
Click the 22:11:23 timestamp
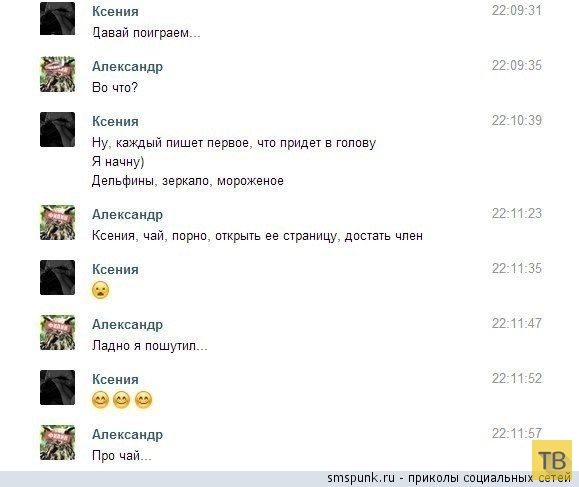tap(517, 213)
